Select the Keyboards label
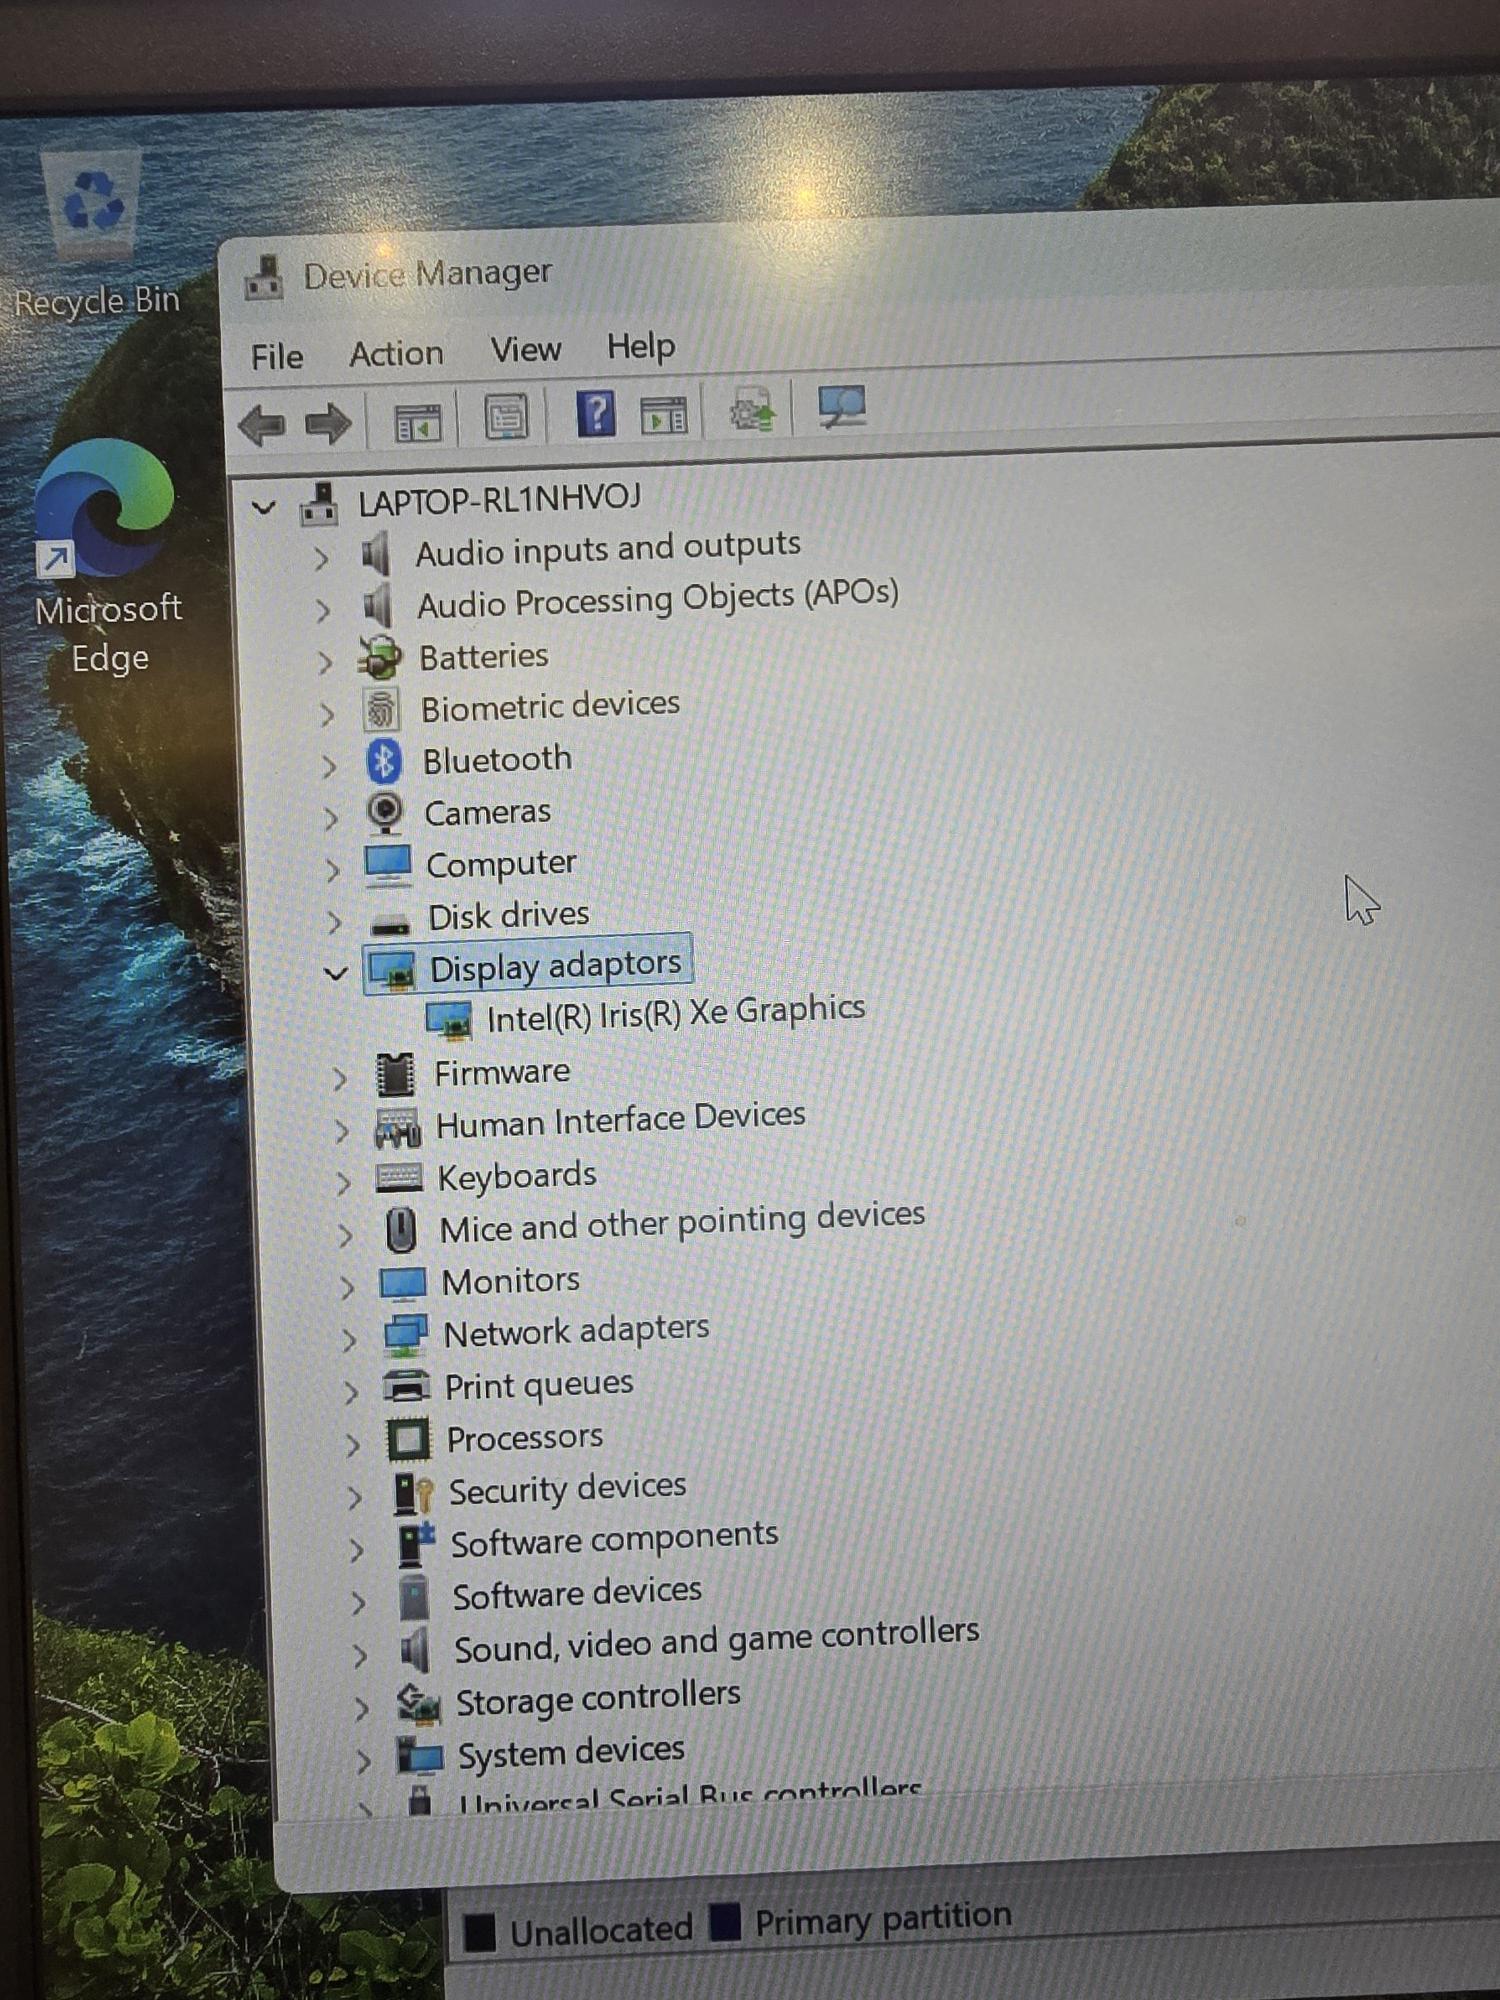This screenshot has height=2000, width=1500. tap(517, 1177)
